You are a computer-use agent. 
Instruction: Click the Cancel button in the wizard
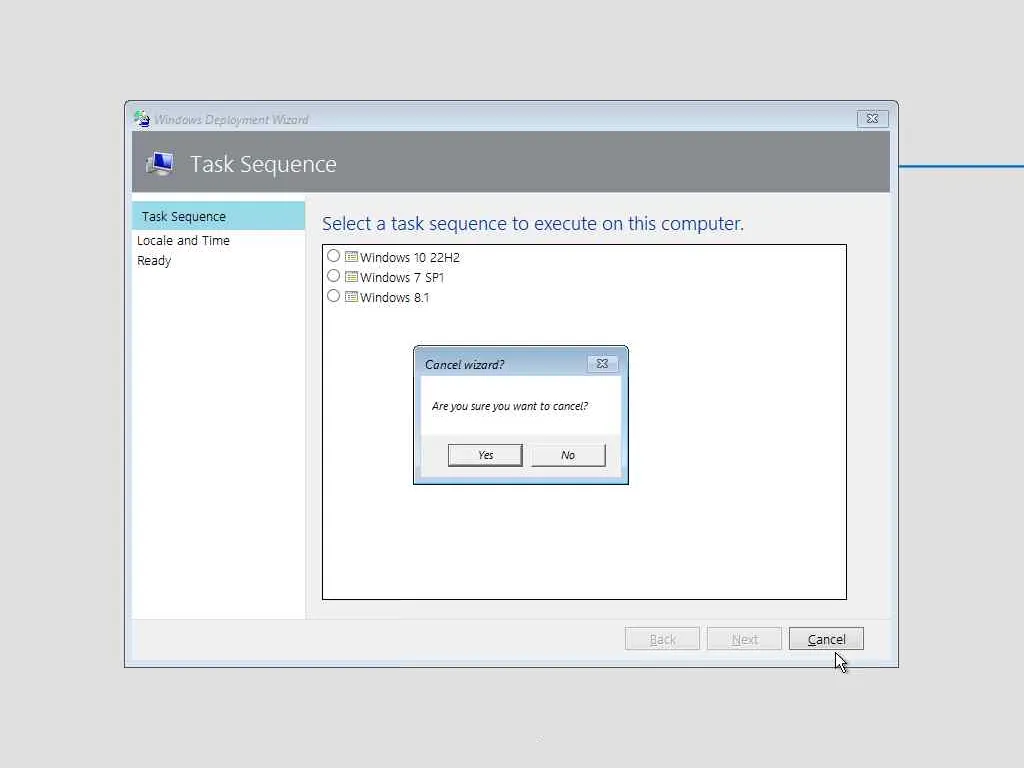[826, 639]
